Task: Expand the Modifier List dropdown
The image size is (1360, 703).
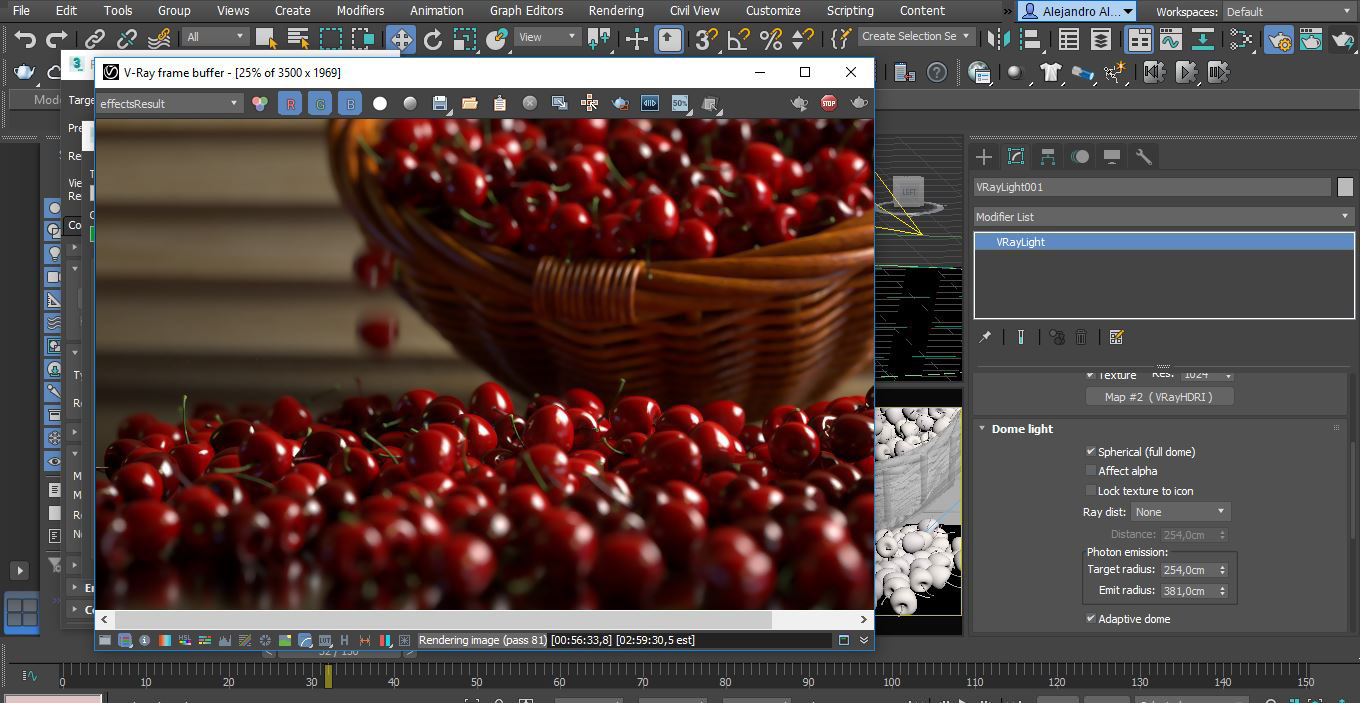Action: pos(1163,216)
